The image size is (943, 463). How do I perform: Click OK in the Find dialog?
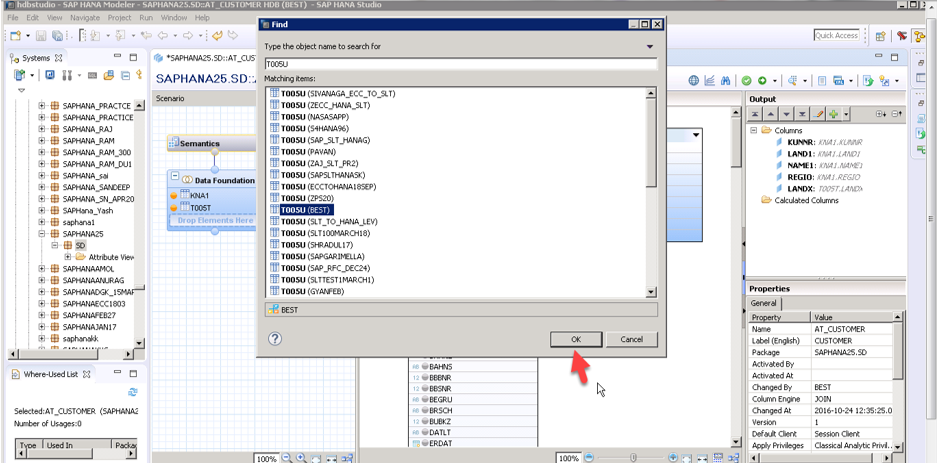[x=576, y=339]
